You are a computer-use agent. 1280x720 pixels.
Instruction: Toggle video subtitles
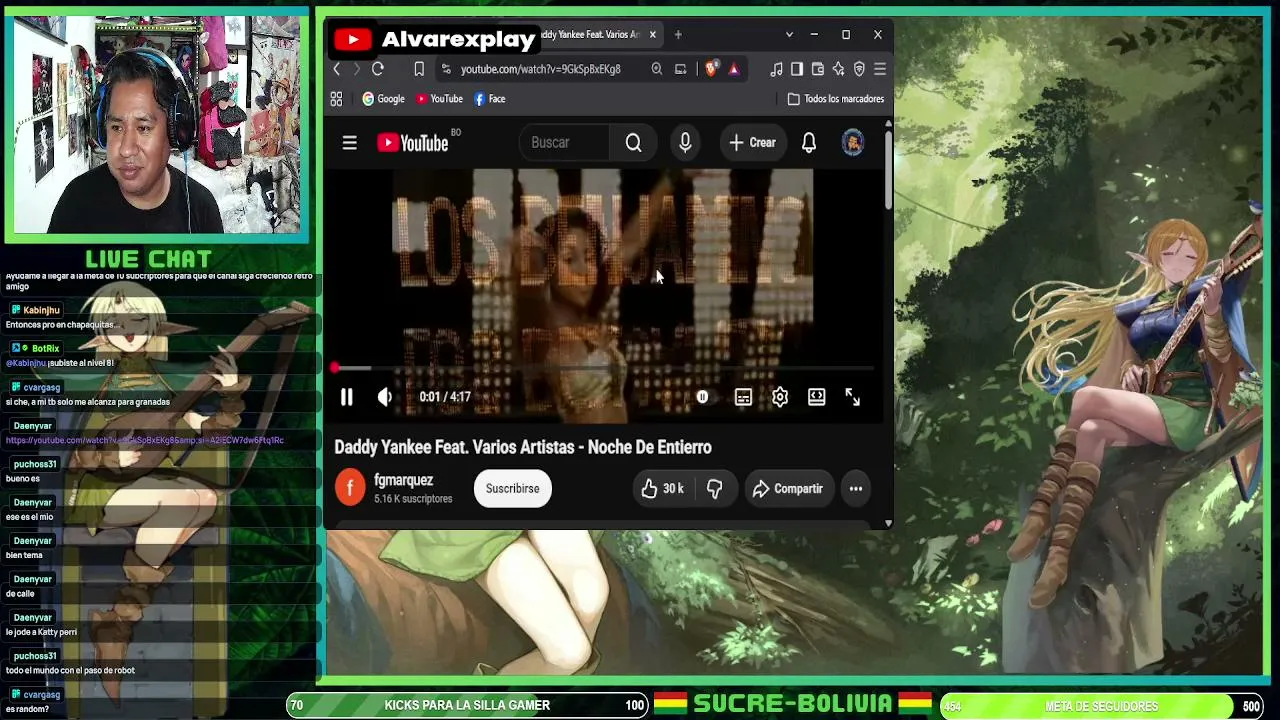[743, 397]
